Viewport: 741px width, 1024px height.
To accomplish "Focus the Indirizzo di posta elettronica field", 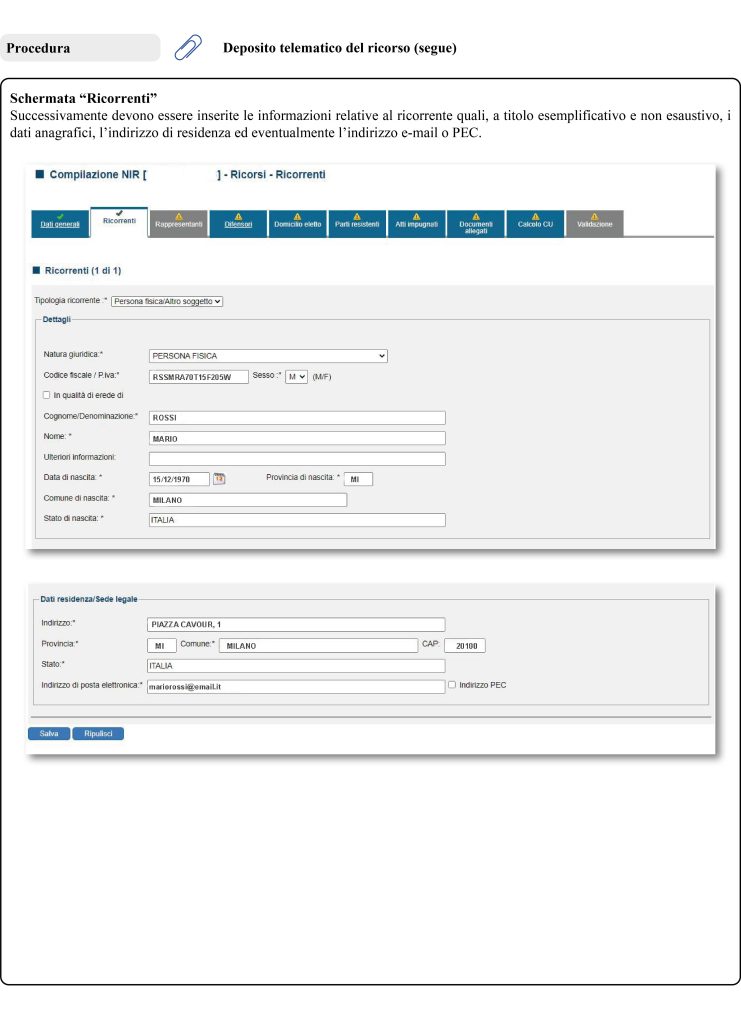I will coord(295,687).
